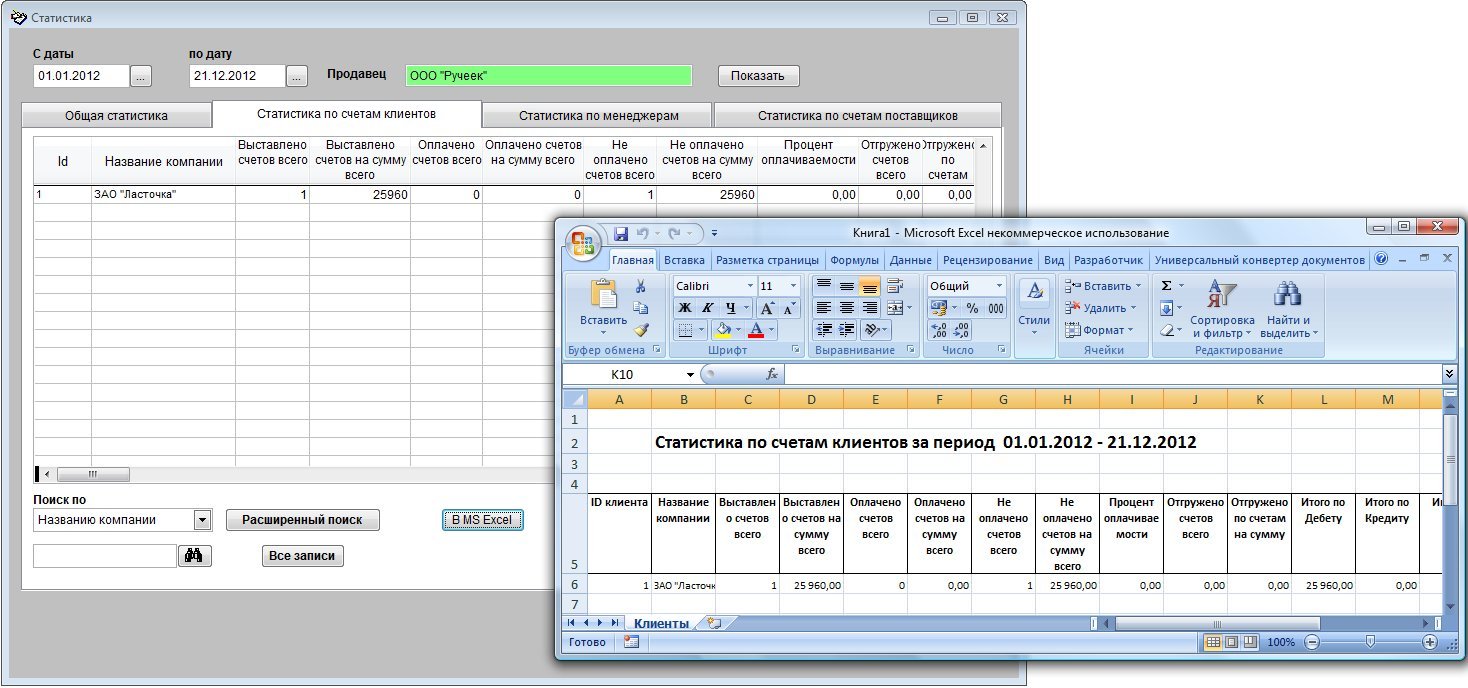Open the Calibri font name dropdown
The image size is (1468, 688).
point(749,286)
